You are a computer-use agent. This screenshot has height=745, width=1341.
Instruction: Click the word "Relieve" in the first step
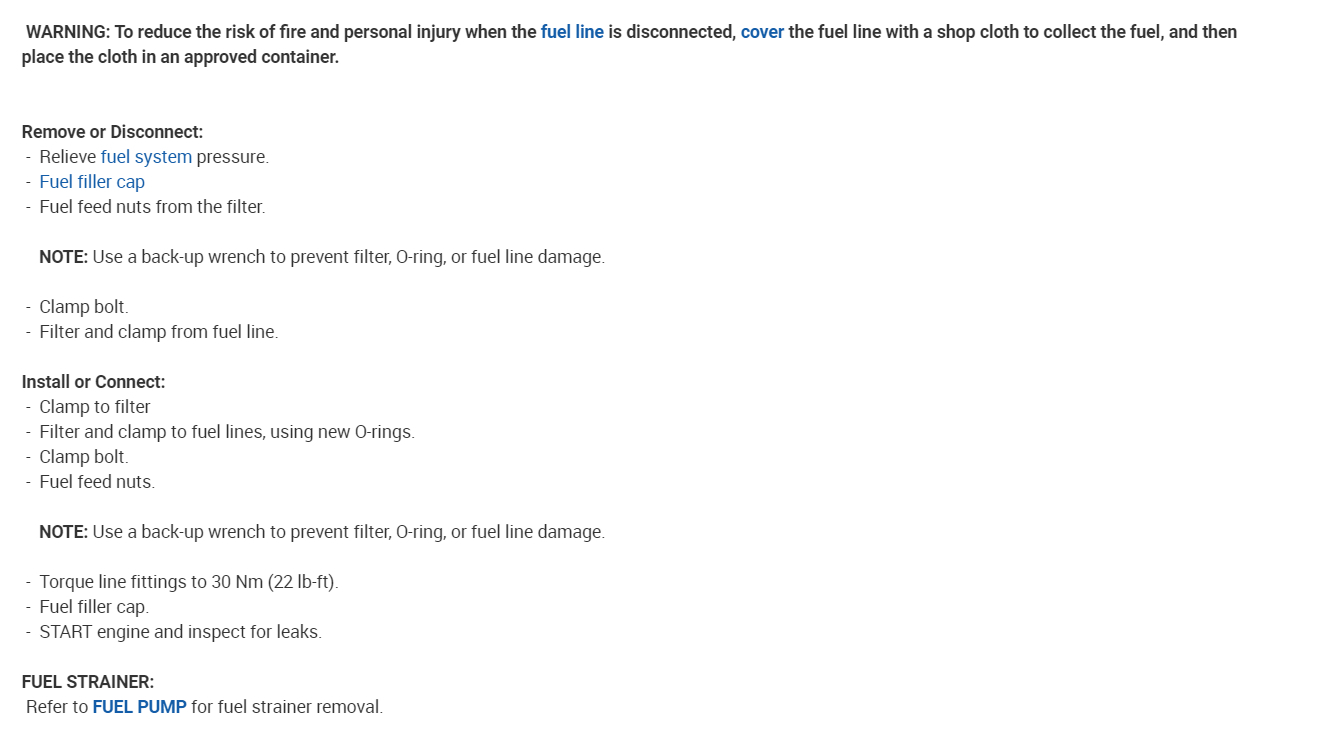(x=68, y=157)
